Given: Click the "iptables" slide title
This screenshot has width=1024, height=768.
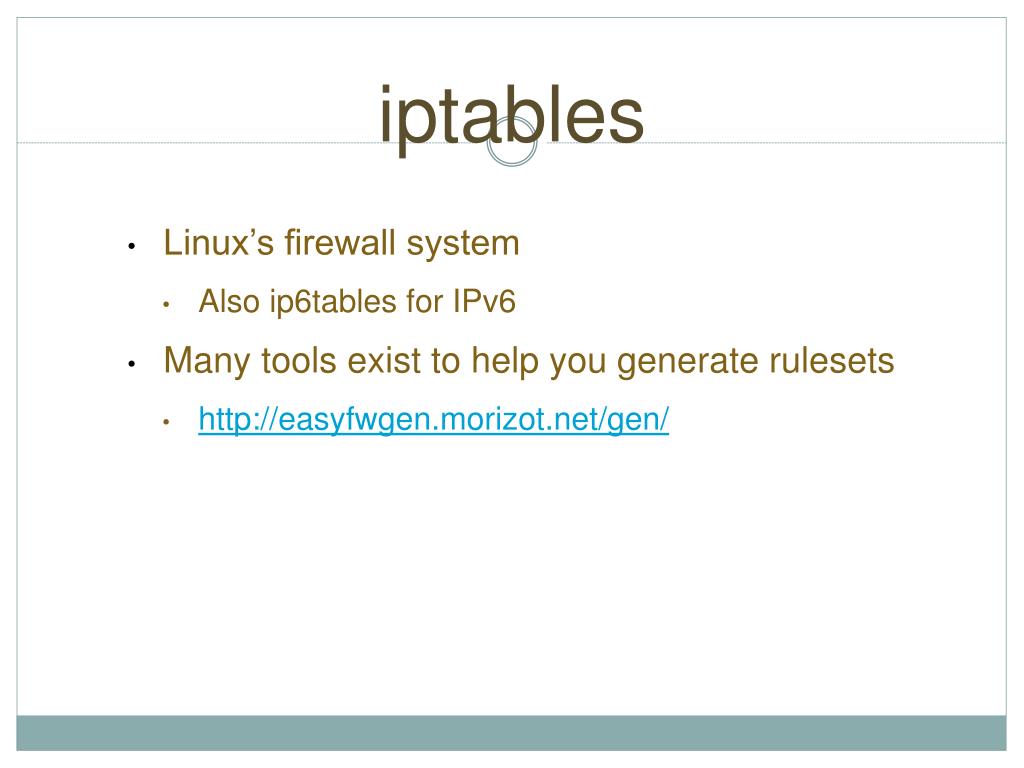Looking at the screenshot, I should (x=512, y=118).
